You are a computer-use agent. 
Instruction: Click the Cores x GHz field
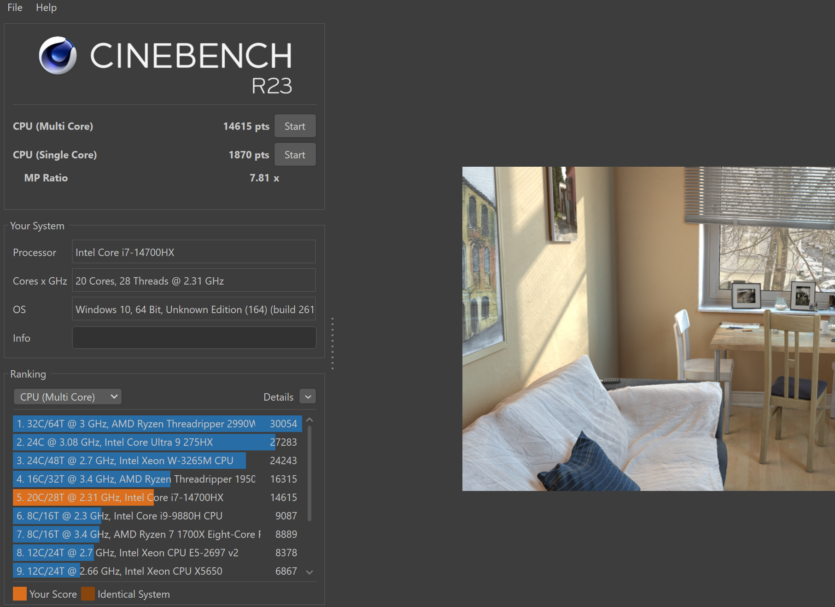click(x=194, y=281)
